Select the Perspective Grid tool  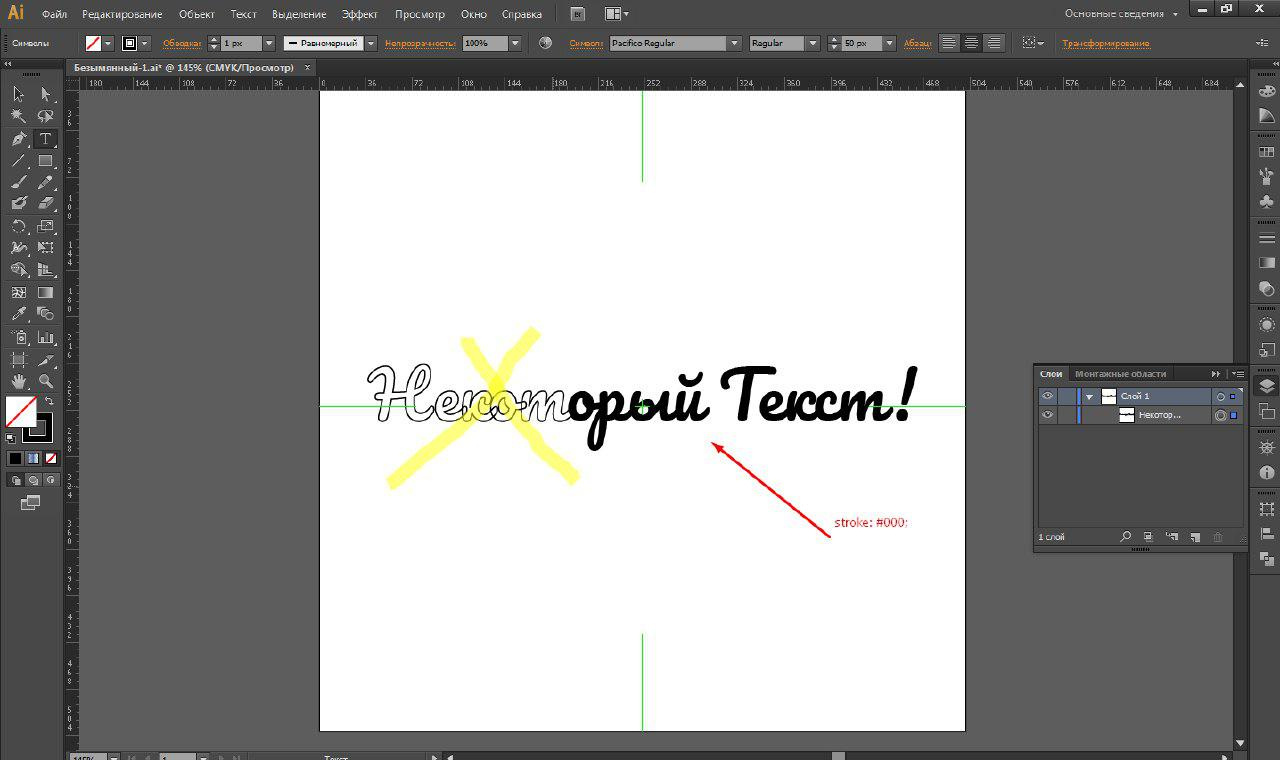coord(45,270)
